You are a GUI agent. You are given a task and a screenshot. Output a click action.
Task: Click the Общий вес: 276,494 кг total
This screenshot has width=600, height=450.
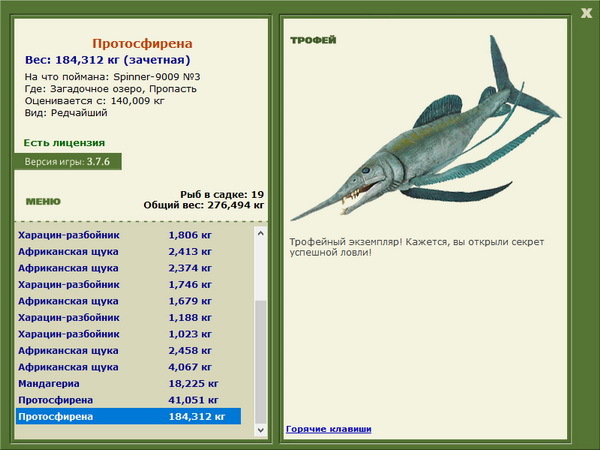(x=204, y=205)
